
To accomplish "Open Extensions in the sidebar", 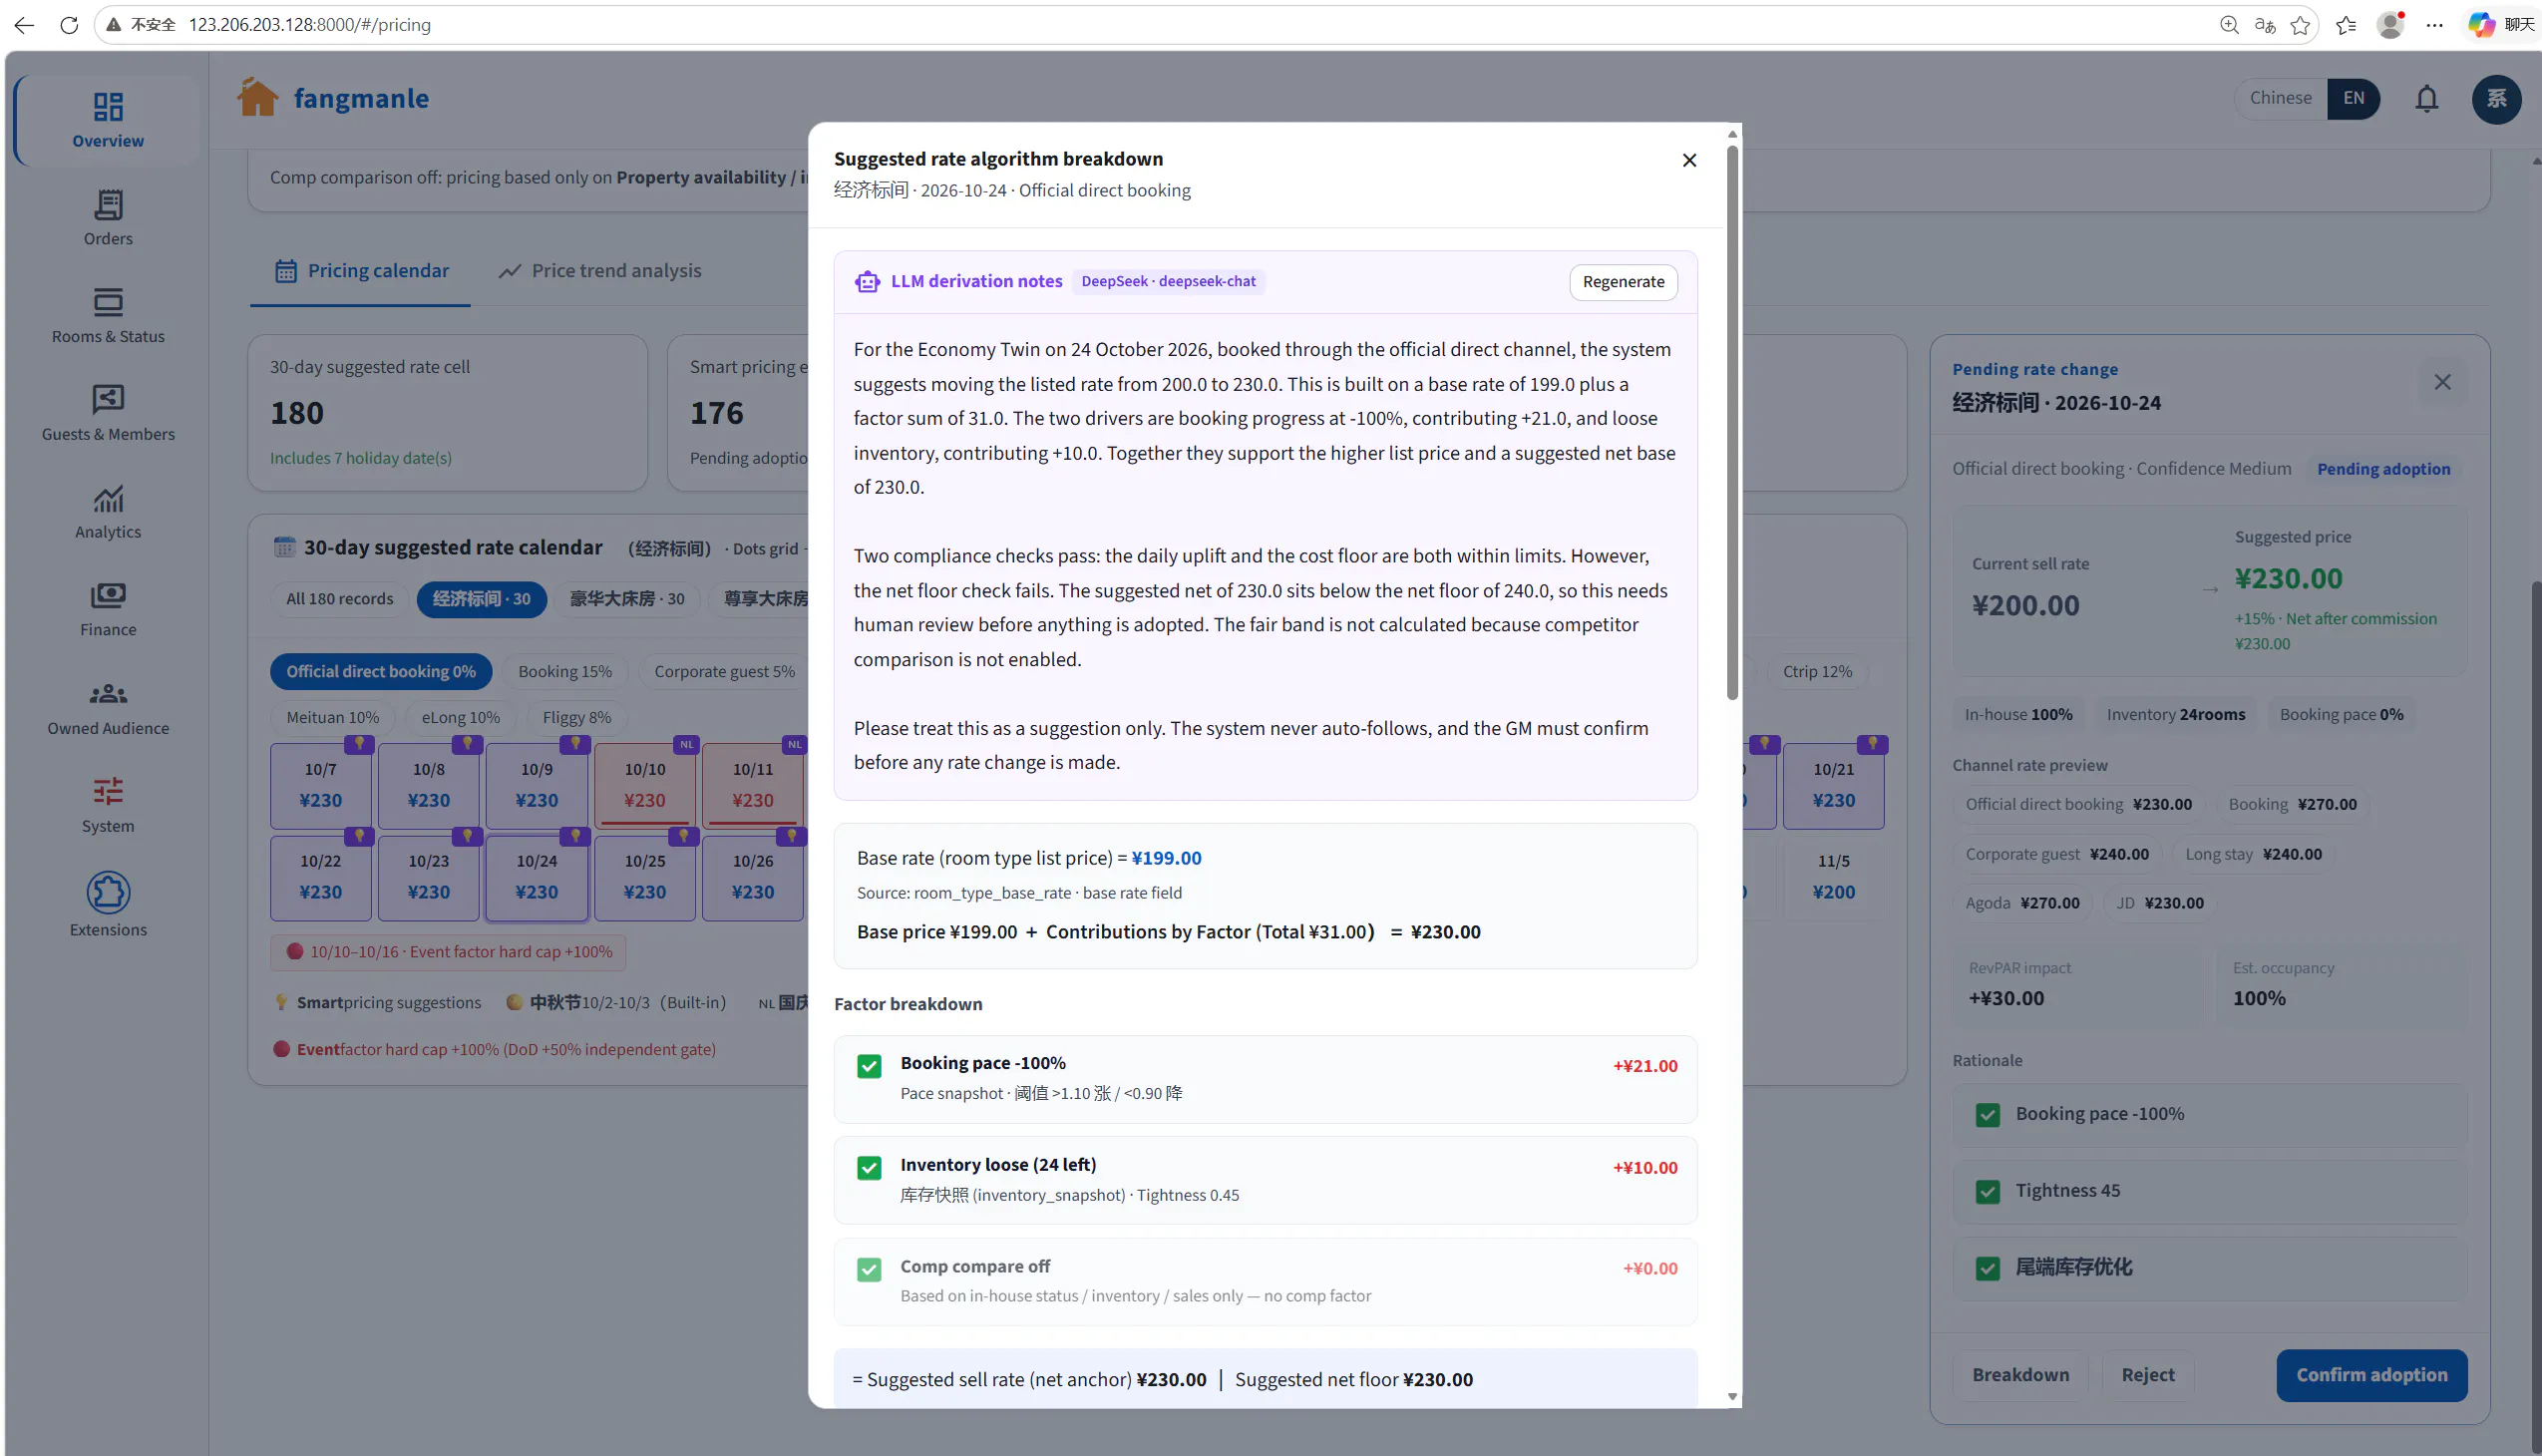I will point(107,904).
